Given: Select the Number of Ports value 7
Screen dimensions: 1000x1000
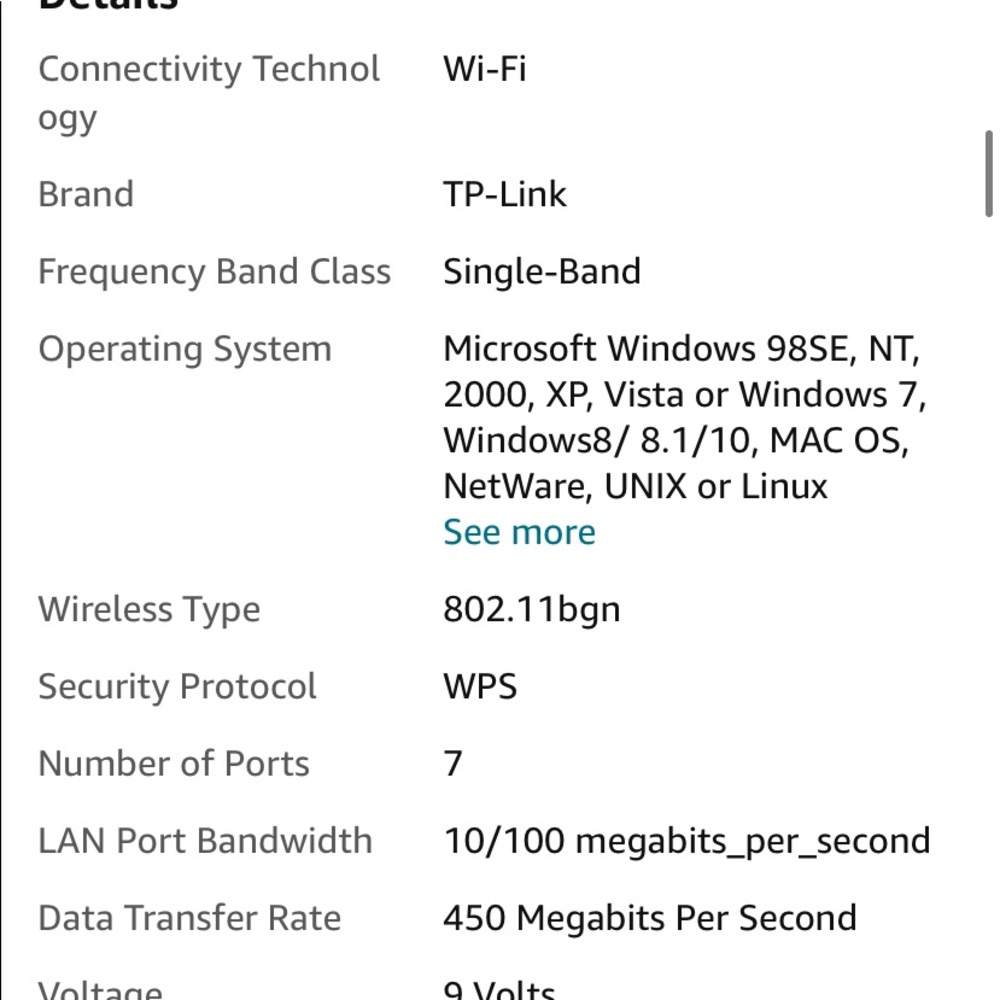Looking at the screenshot, I should click(451, 763).
